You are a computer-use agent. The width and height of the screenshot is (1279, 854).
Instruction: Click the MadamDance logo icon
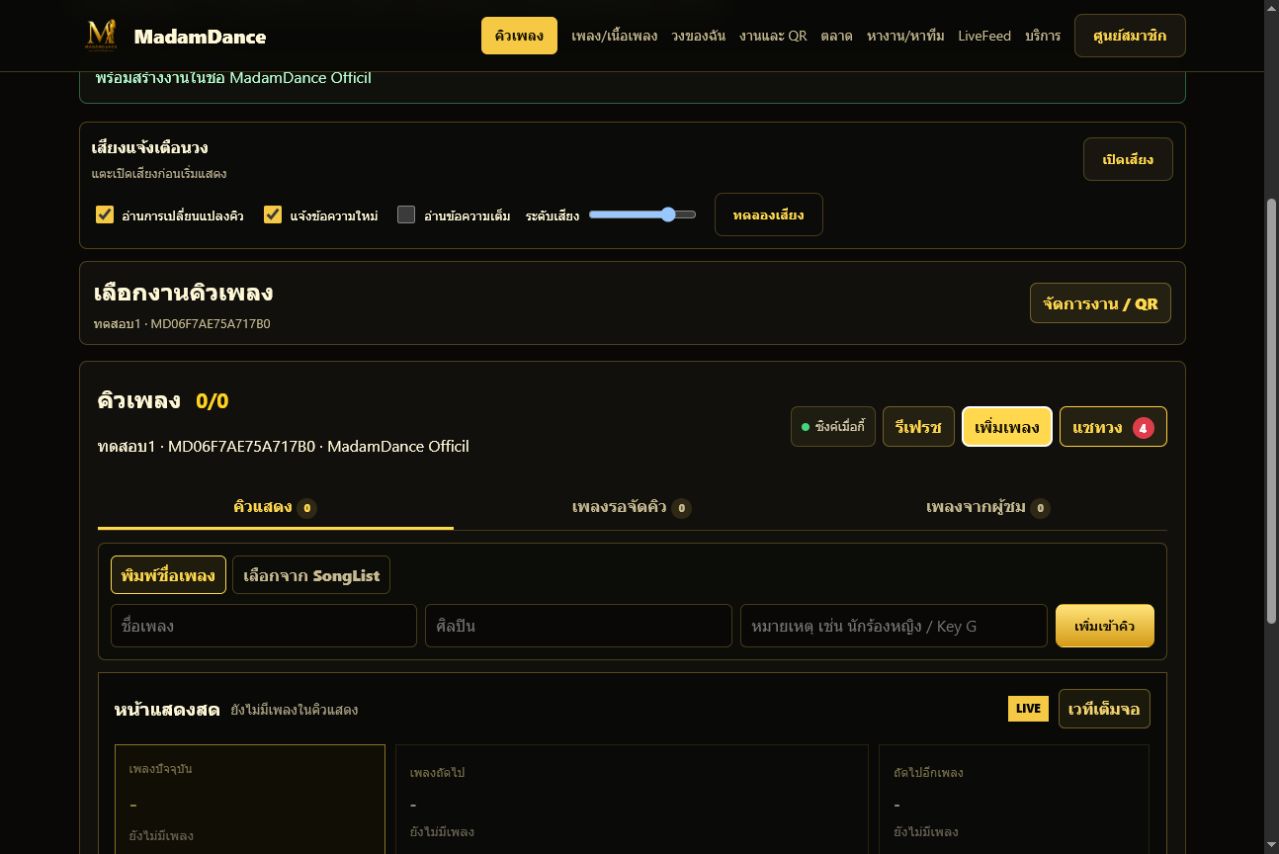click(x=102, y=36)
